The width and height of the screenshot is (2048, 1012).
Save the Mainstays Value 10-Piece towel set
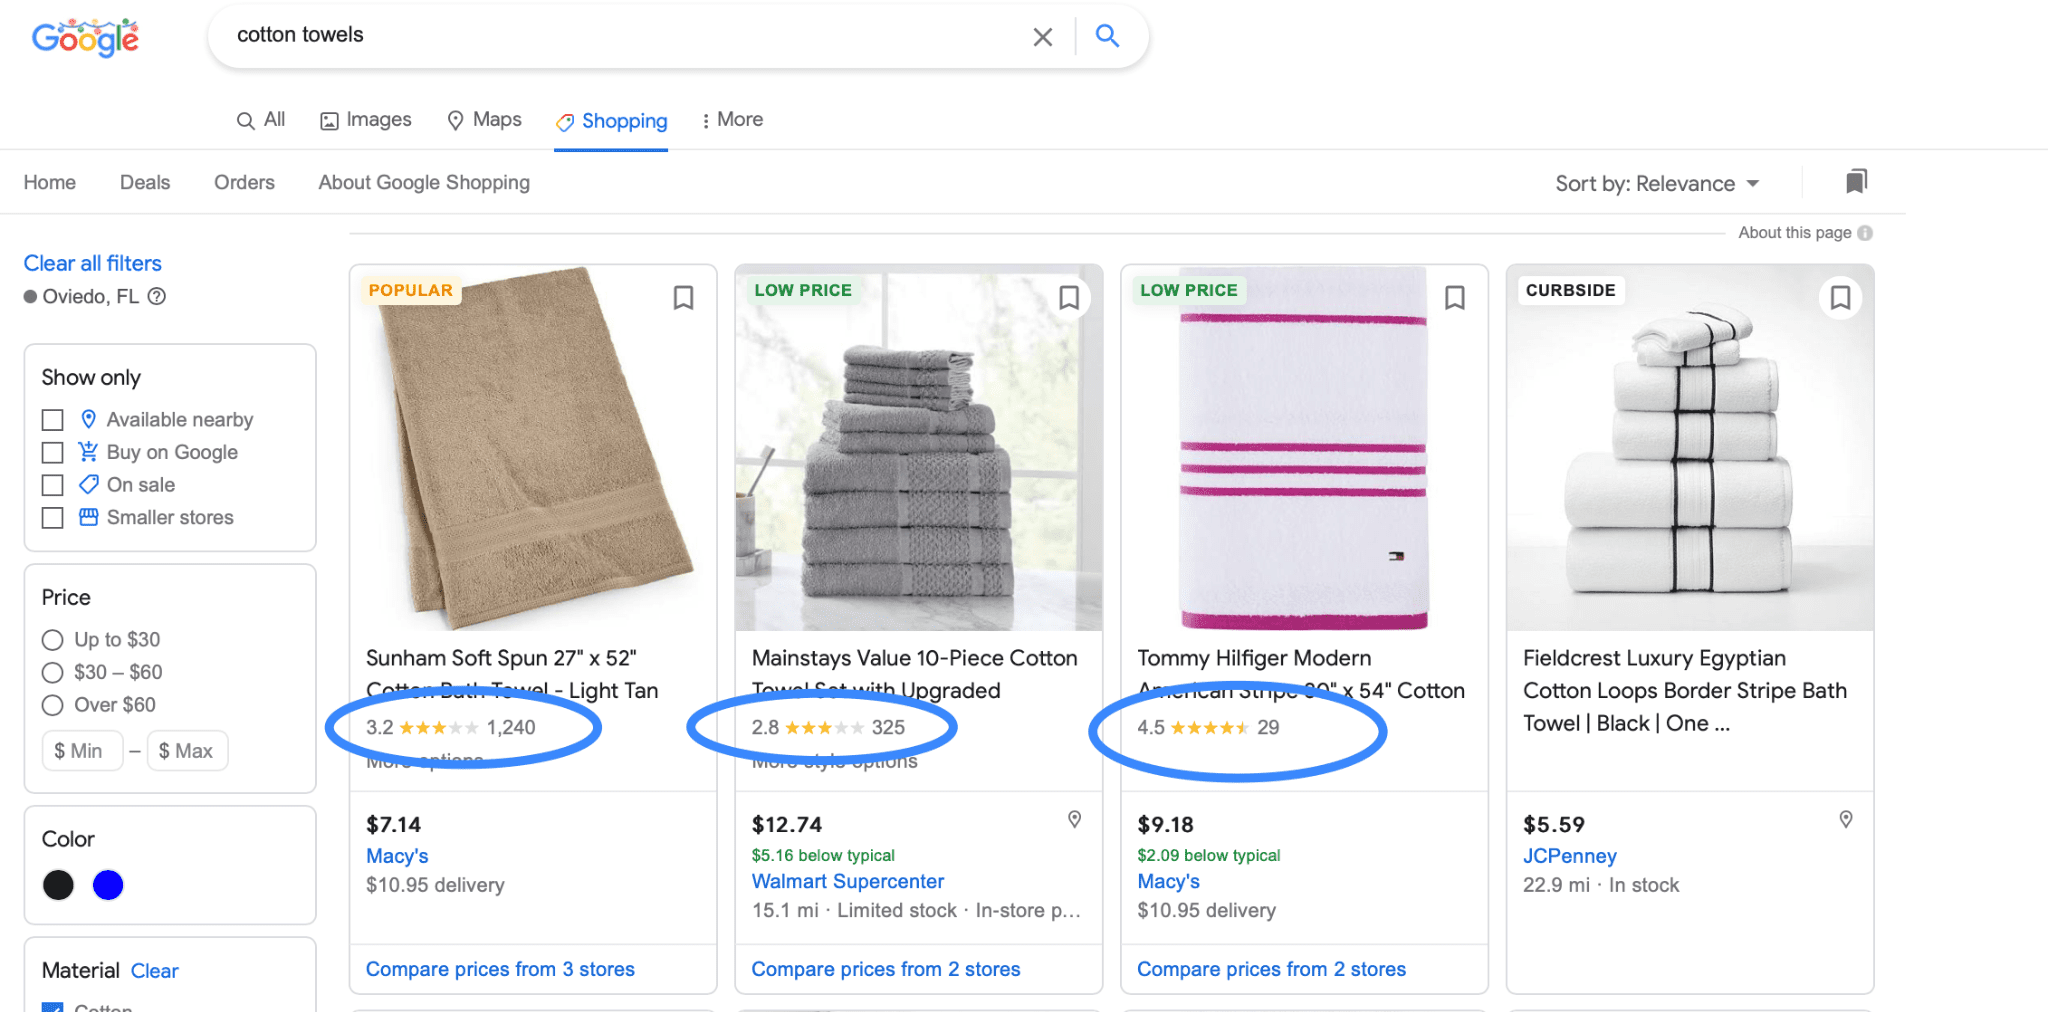[1069, 298]
